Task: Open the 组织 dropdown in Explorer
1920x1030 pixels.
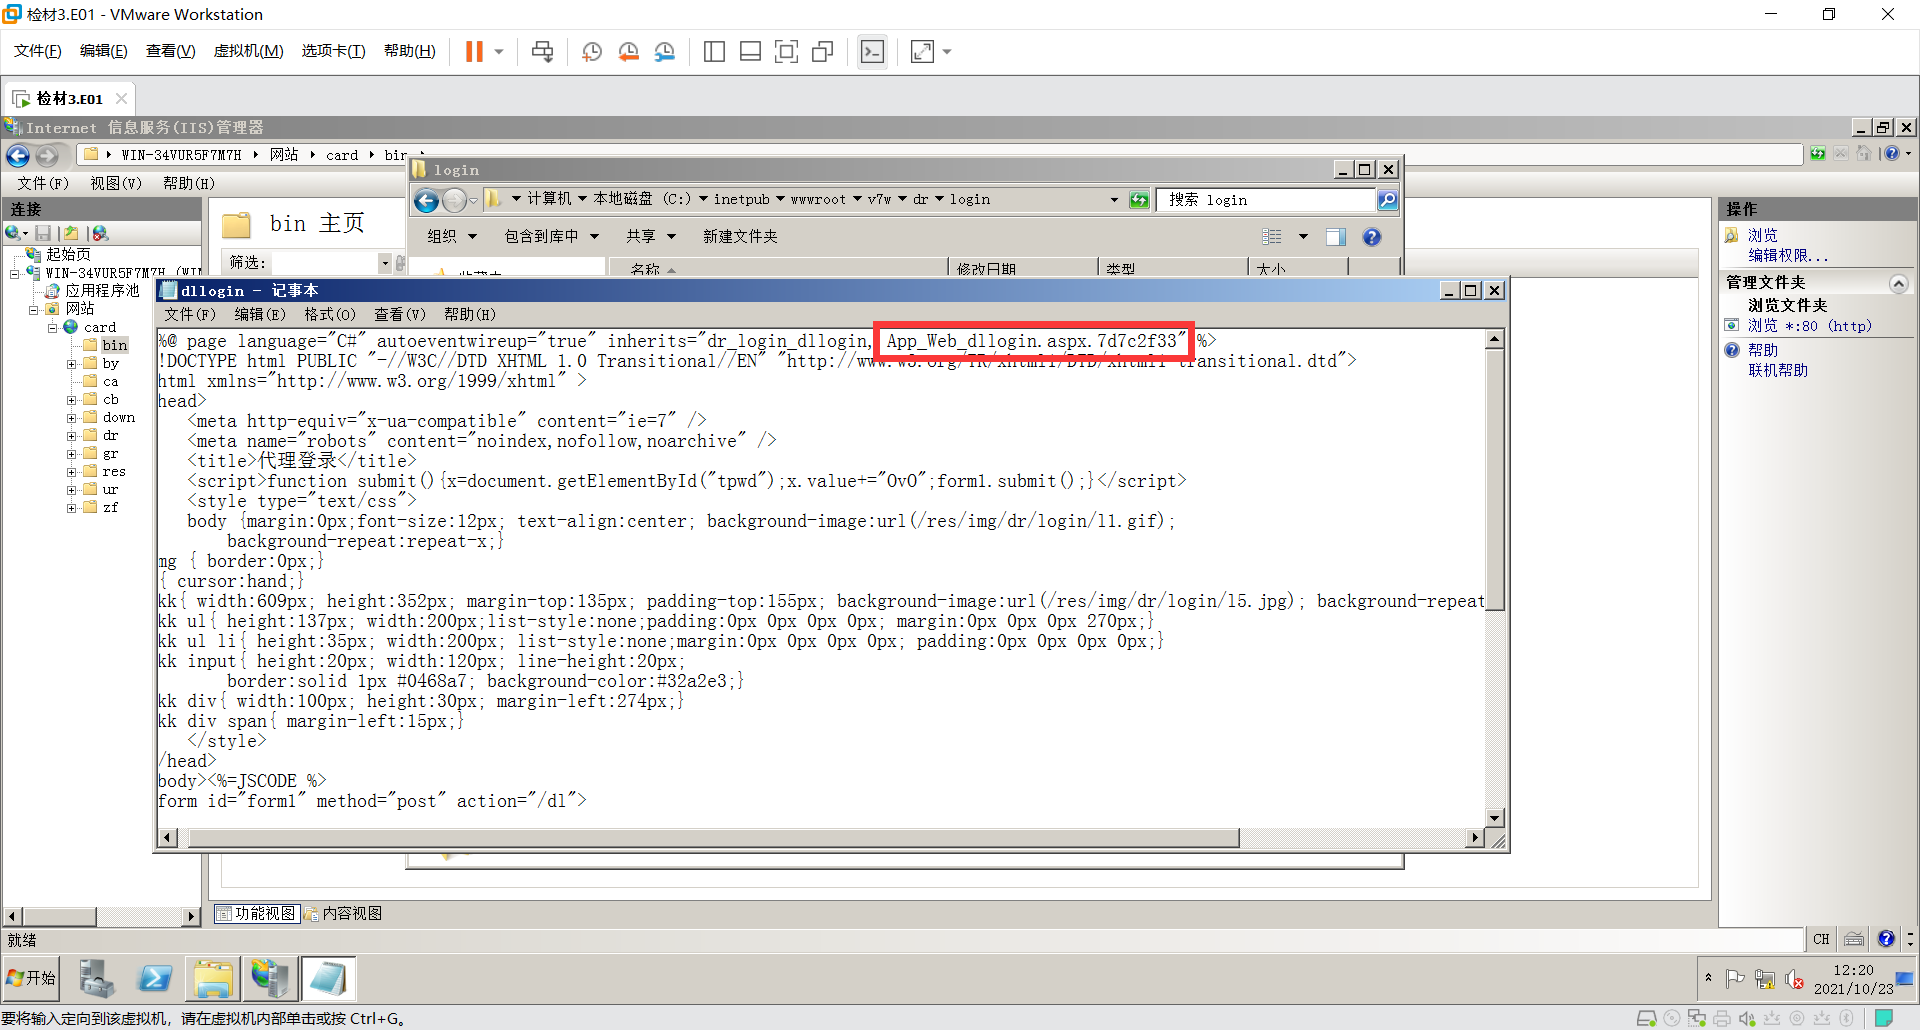Action: pos(452,237)
